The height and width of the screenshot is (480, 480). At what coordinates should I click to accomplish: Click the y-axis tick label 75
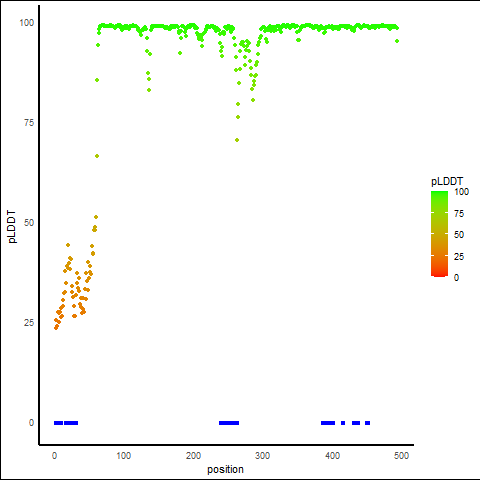(x=29, y=123)
